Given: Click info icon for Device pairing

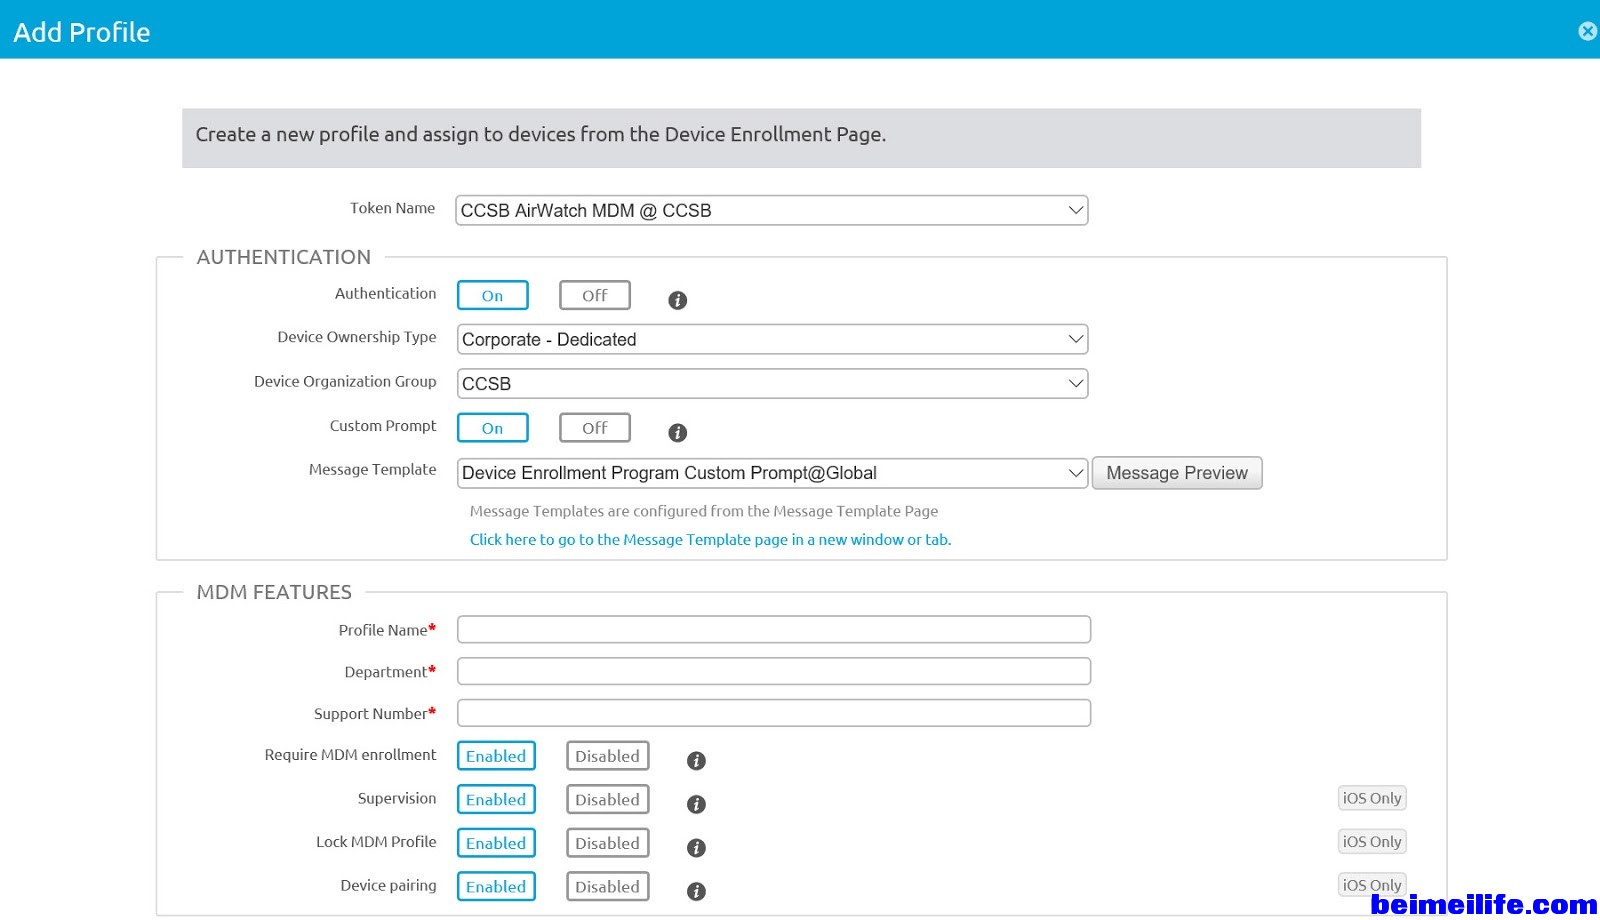Looking at the screenshot, I should [696, 891].
